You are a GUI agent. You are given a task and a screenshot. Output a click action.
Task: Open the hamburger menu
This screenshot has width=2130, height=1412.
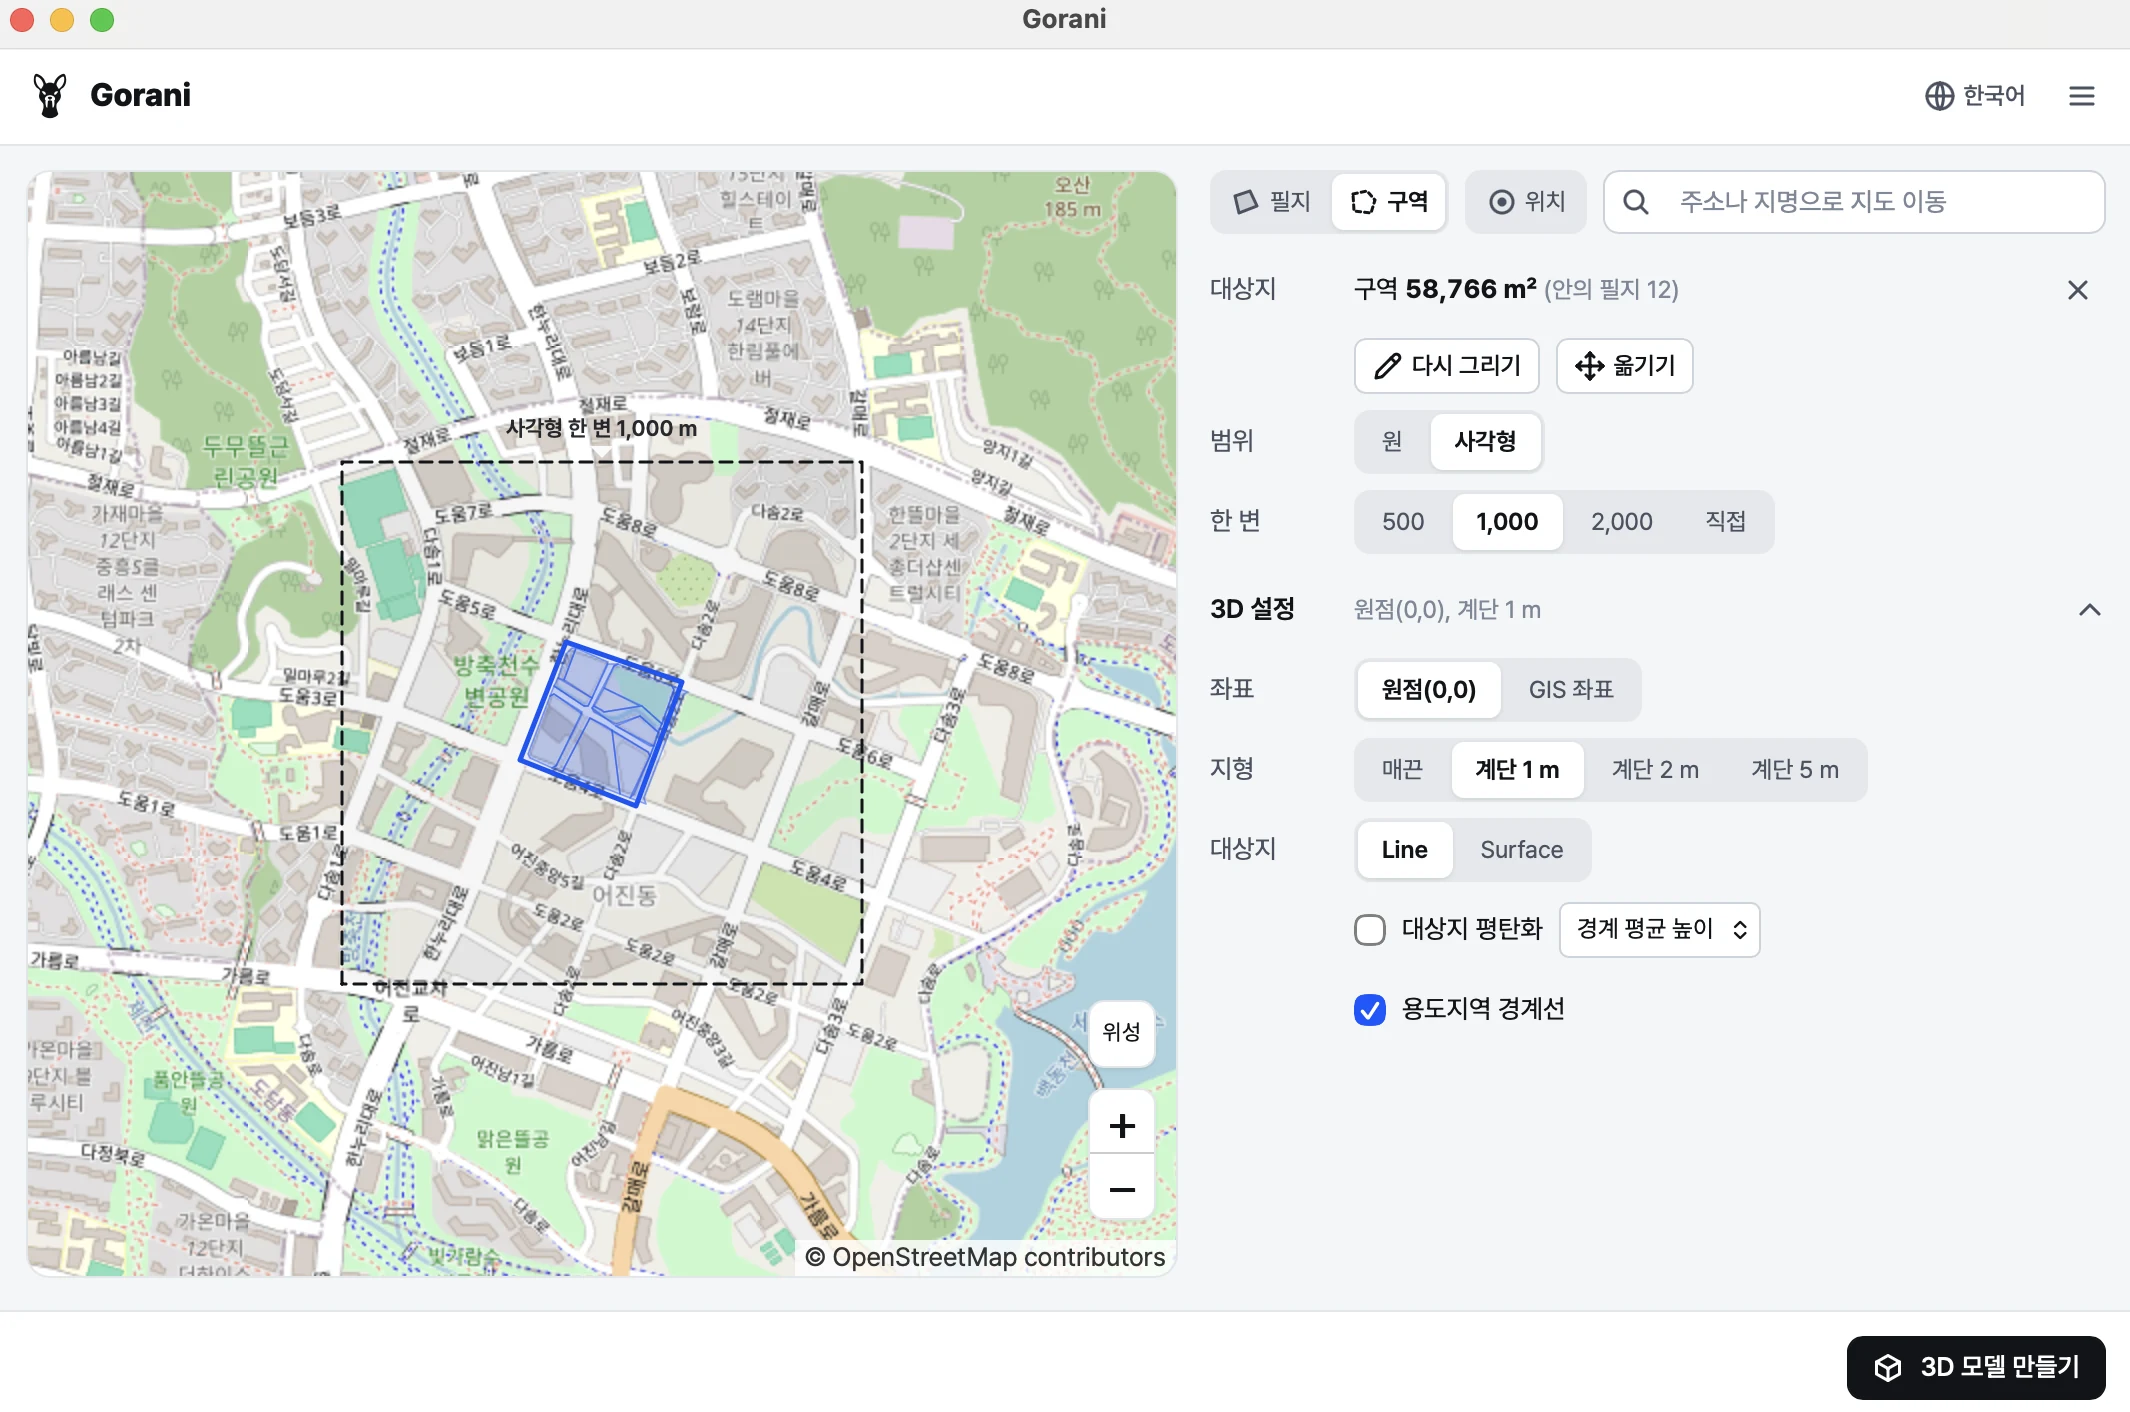2082,95
